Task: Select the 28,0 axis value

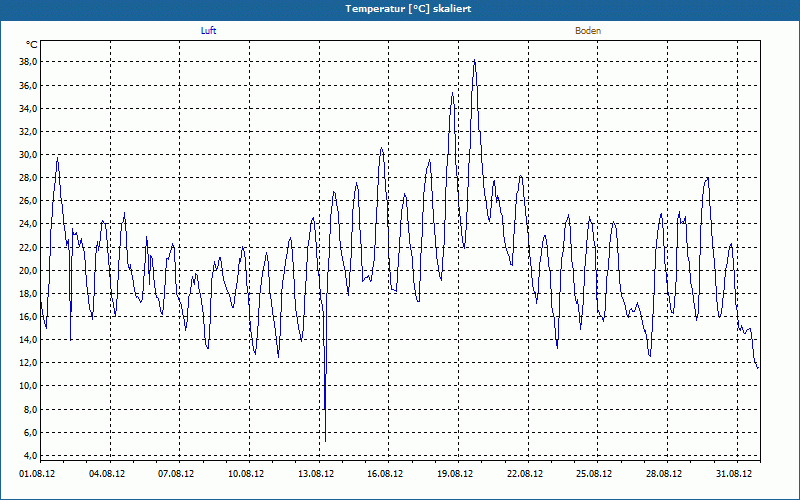Action: pos(29,178)
